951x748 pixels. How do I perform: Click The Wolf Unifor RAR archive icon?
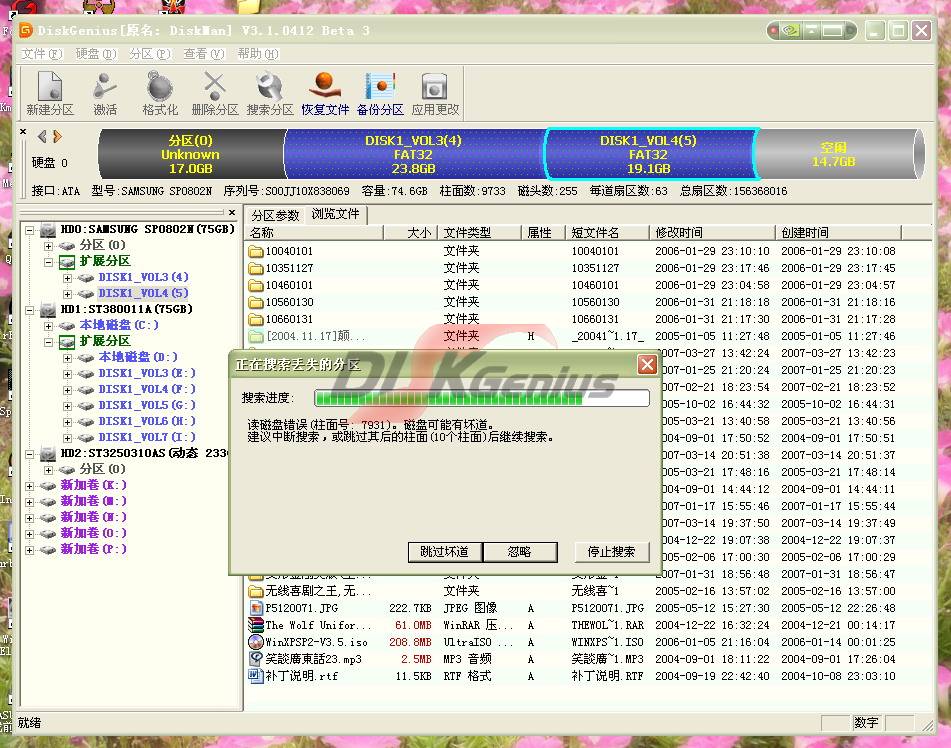pos(255,625)
